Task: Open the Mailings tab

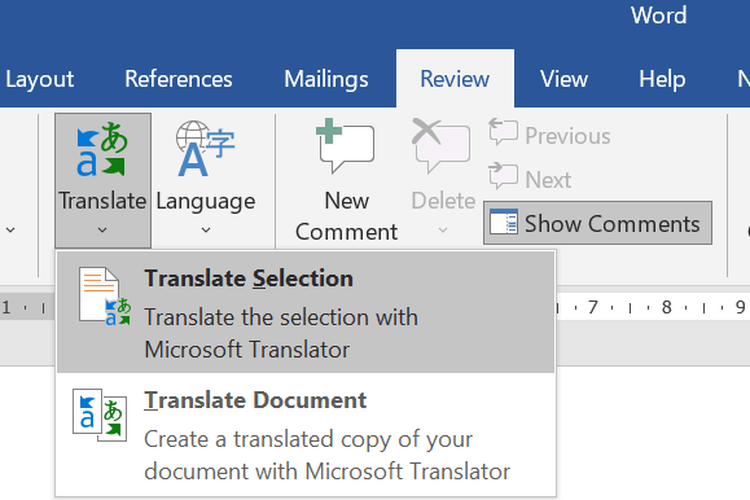Action: tap(326, 79)
